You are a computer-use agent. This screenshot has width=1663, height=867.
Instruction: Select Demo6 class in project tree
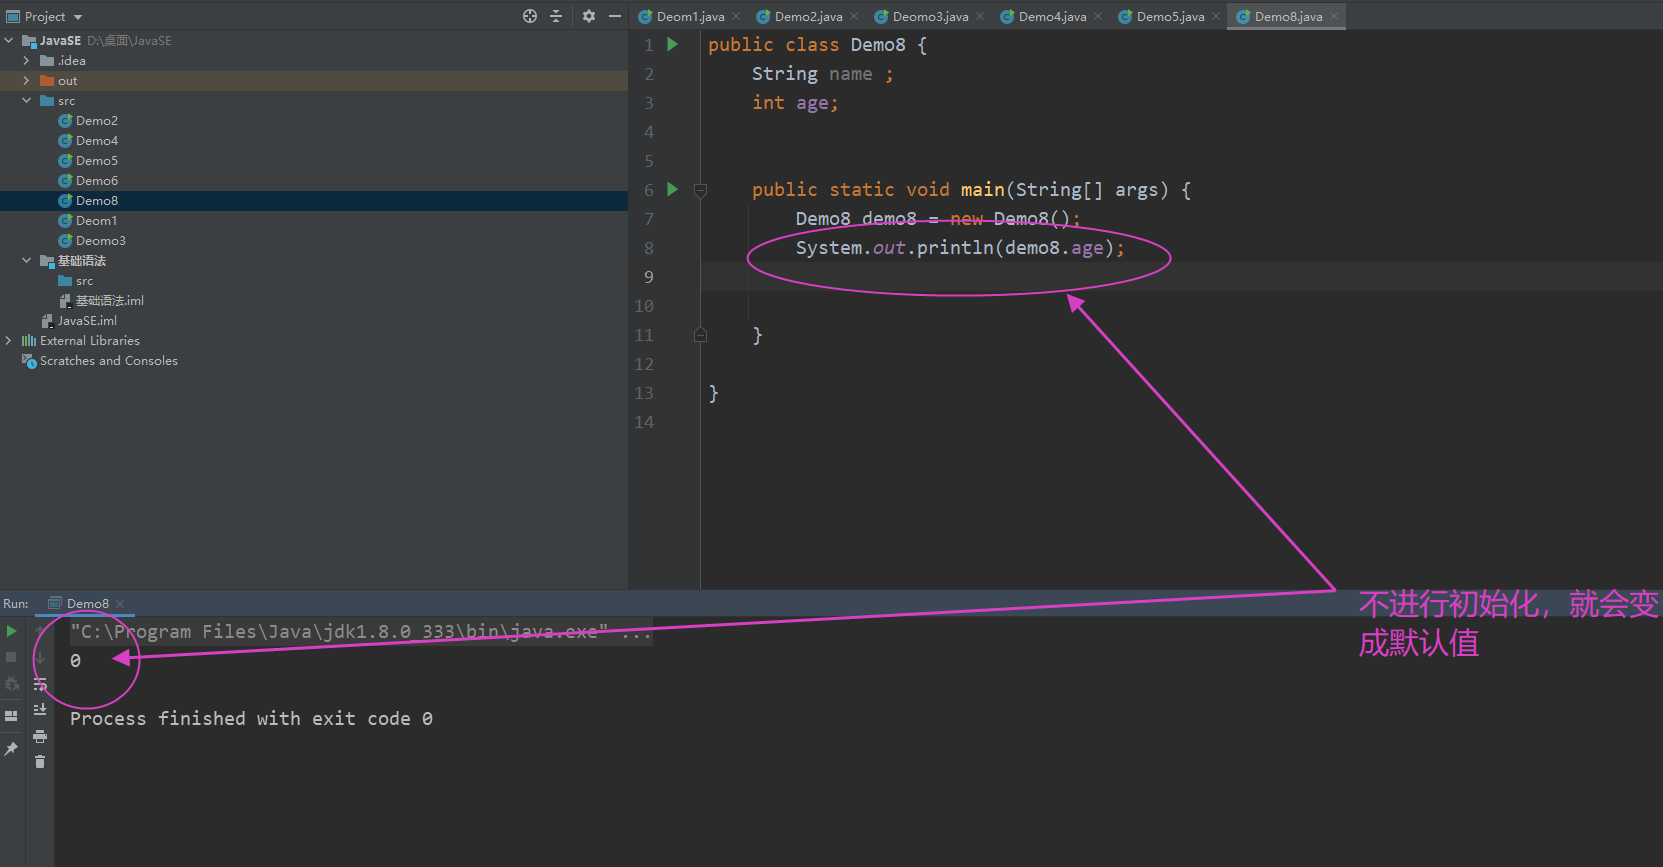97,181
